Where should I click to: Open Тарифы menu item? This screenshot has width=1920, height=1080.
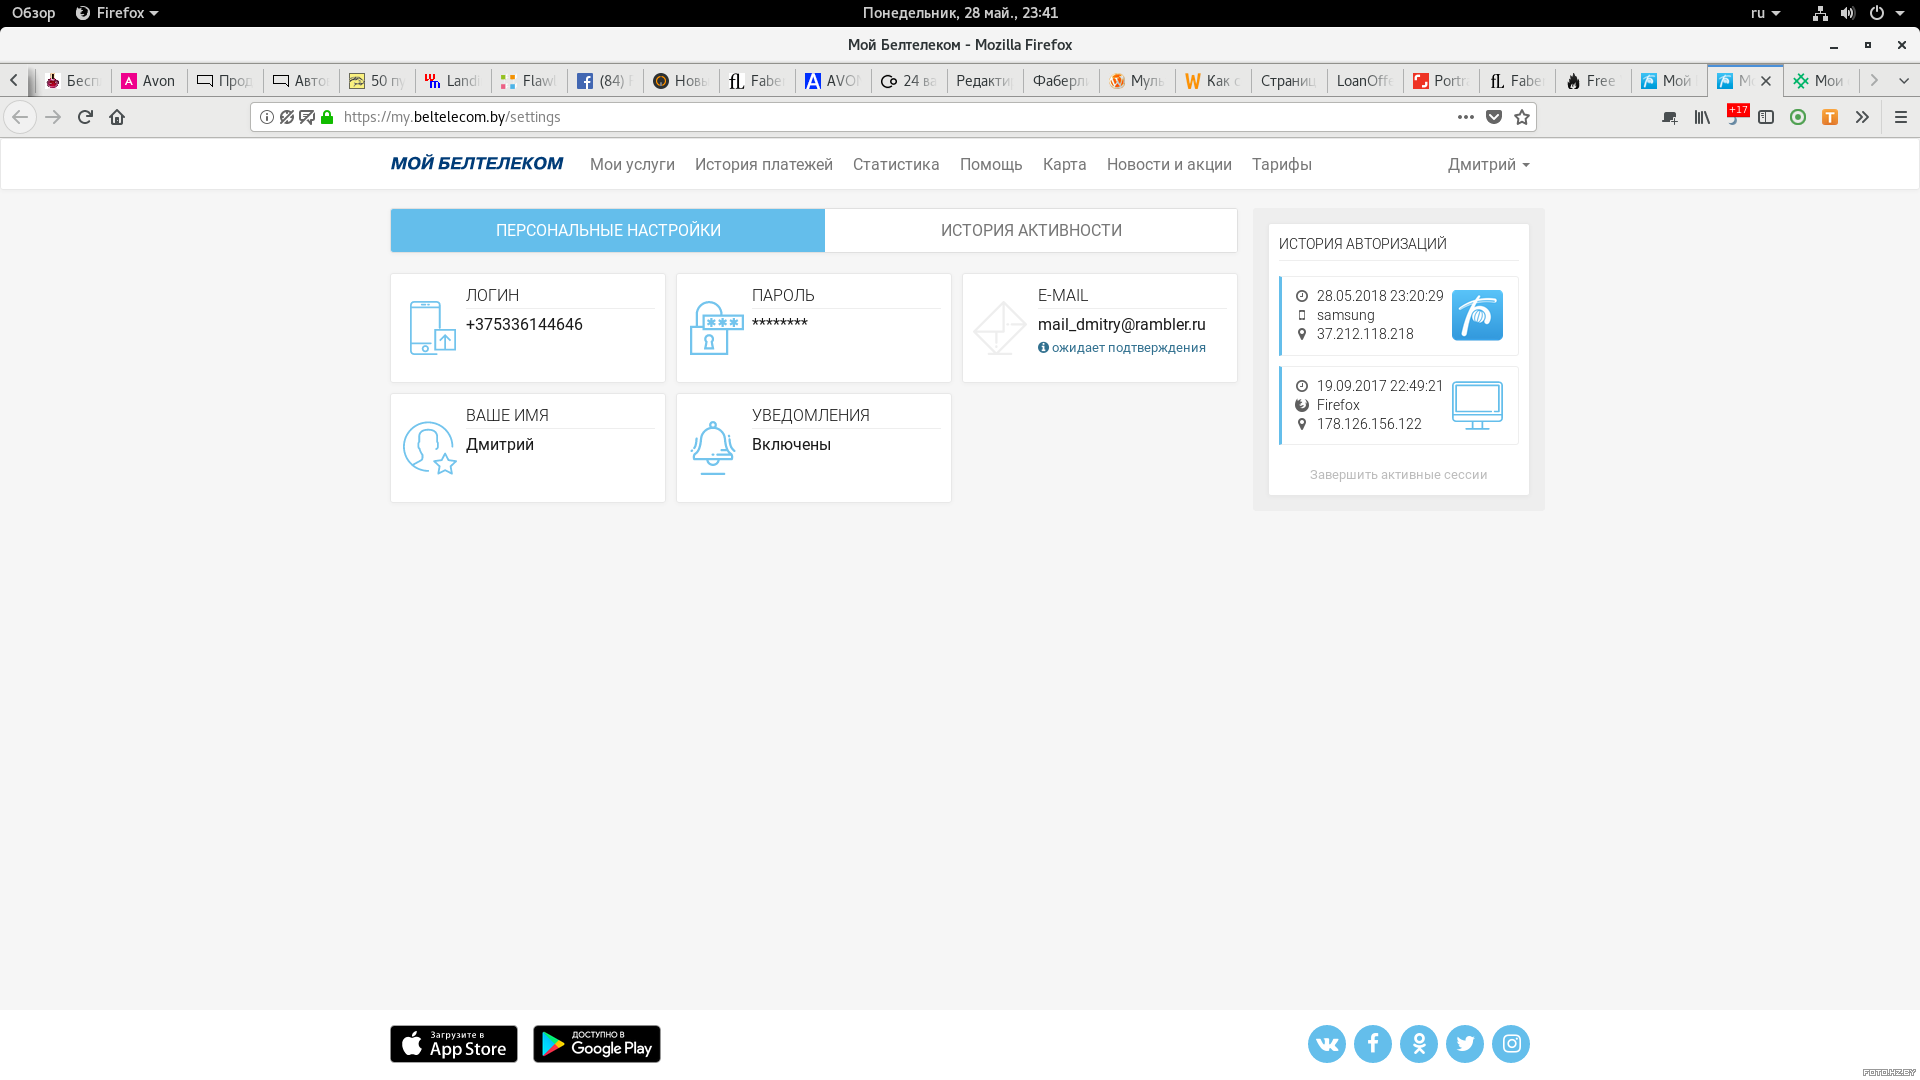[x=1282, y=164]
